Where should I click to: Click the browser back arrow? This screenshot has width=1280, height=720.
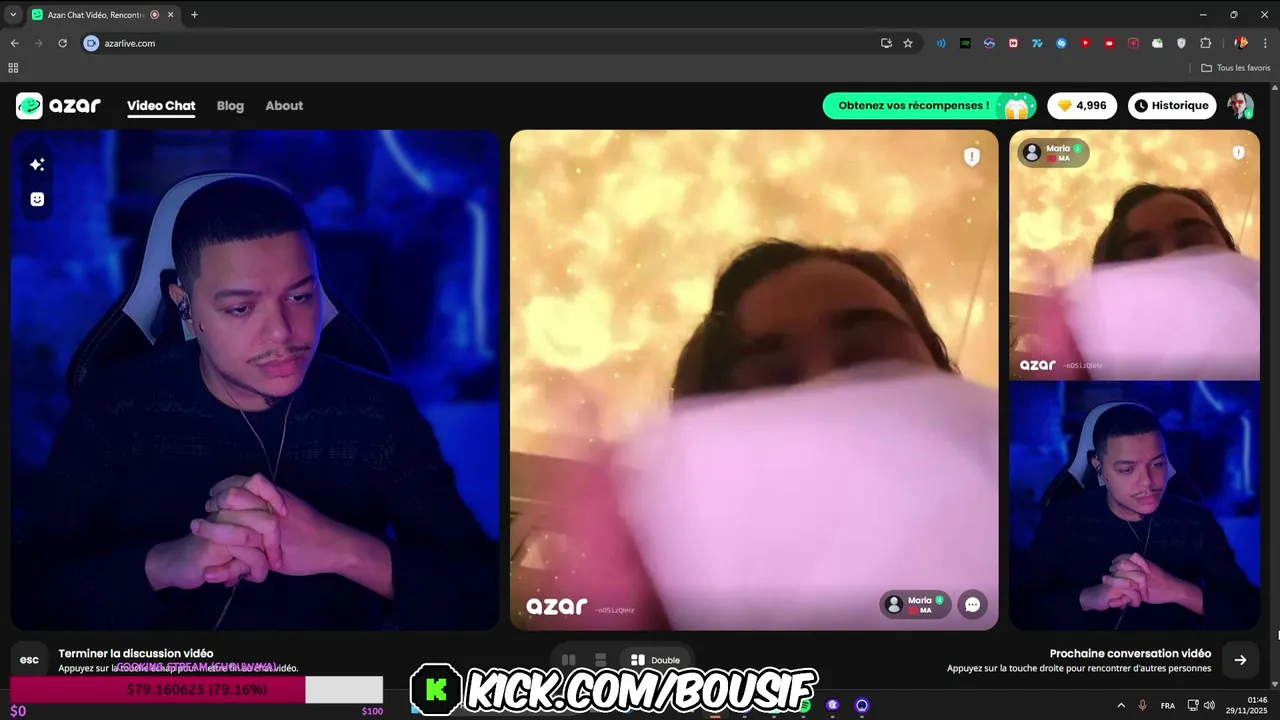coord(14,43)
